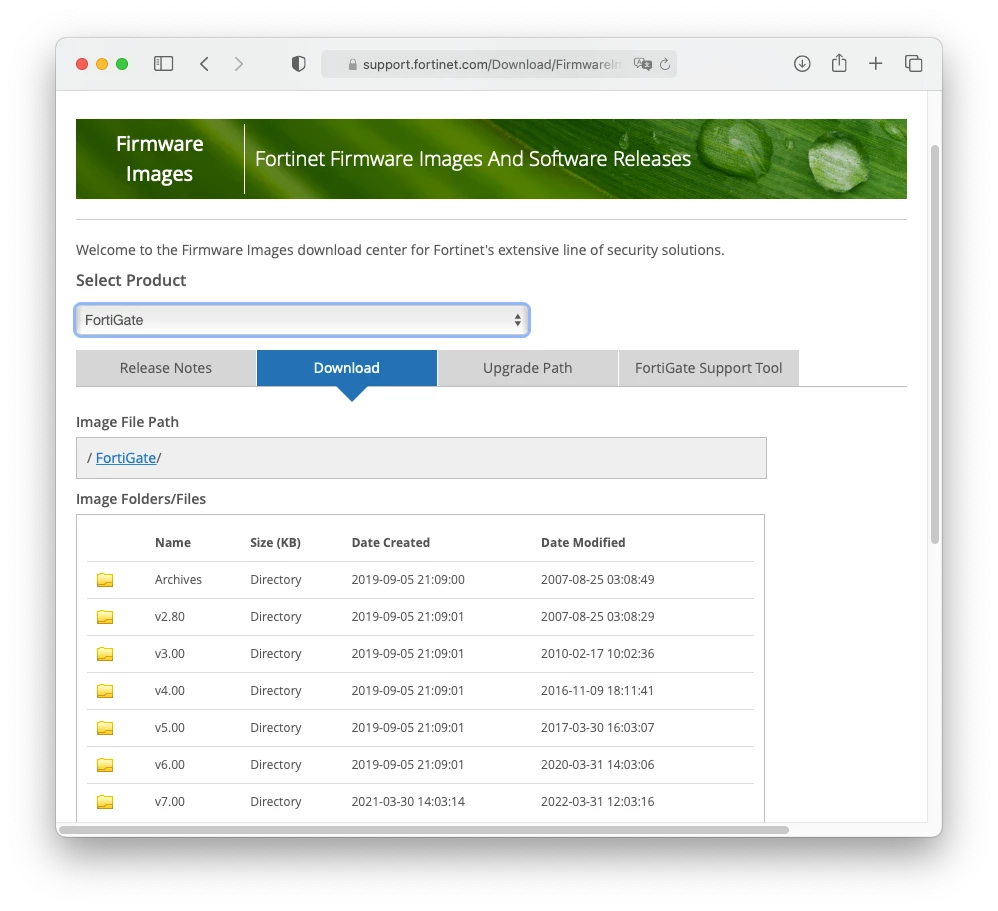Open the v2.80 directory
998x911 pixels.
tap(169, 616)
